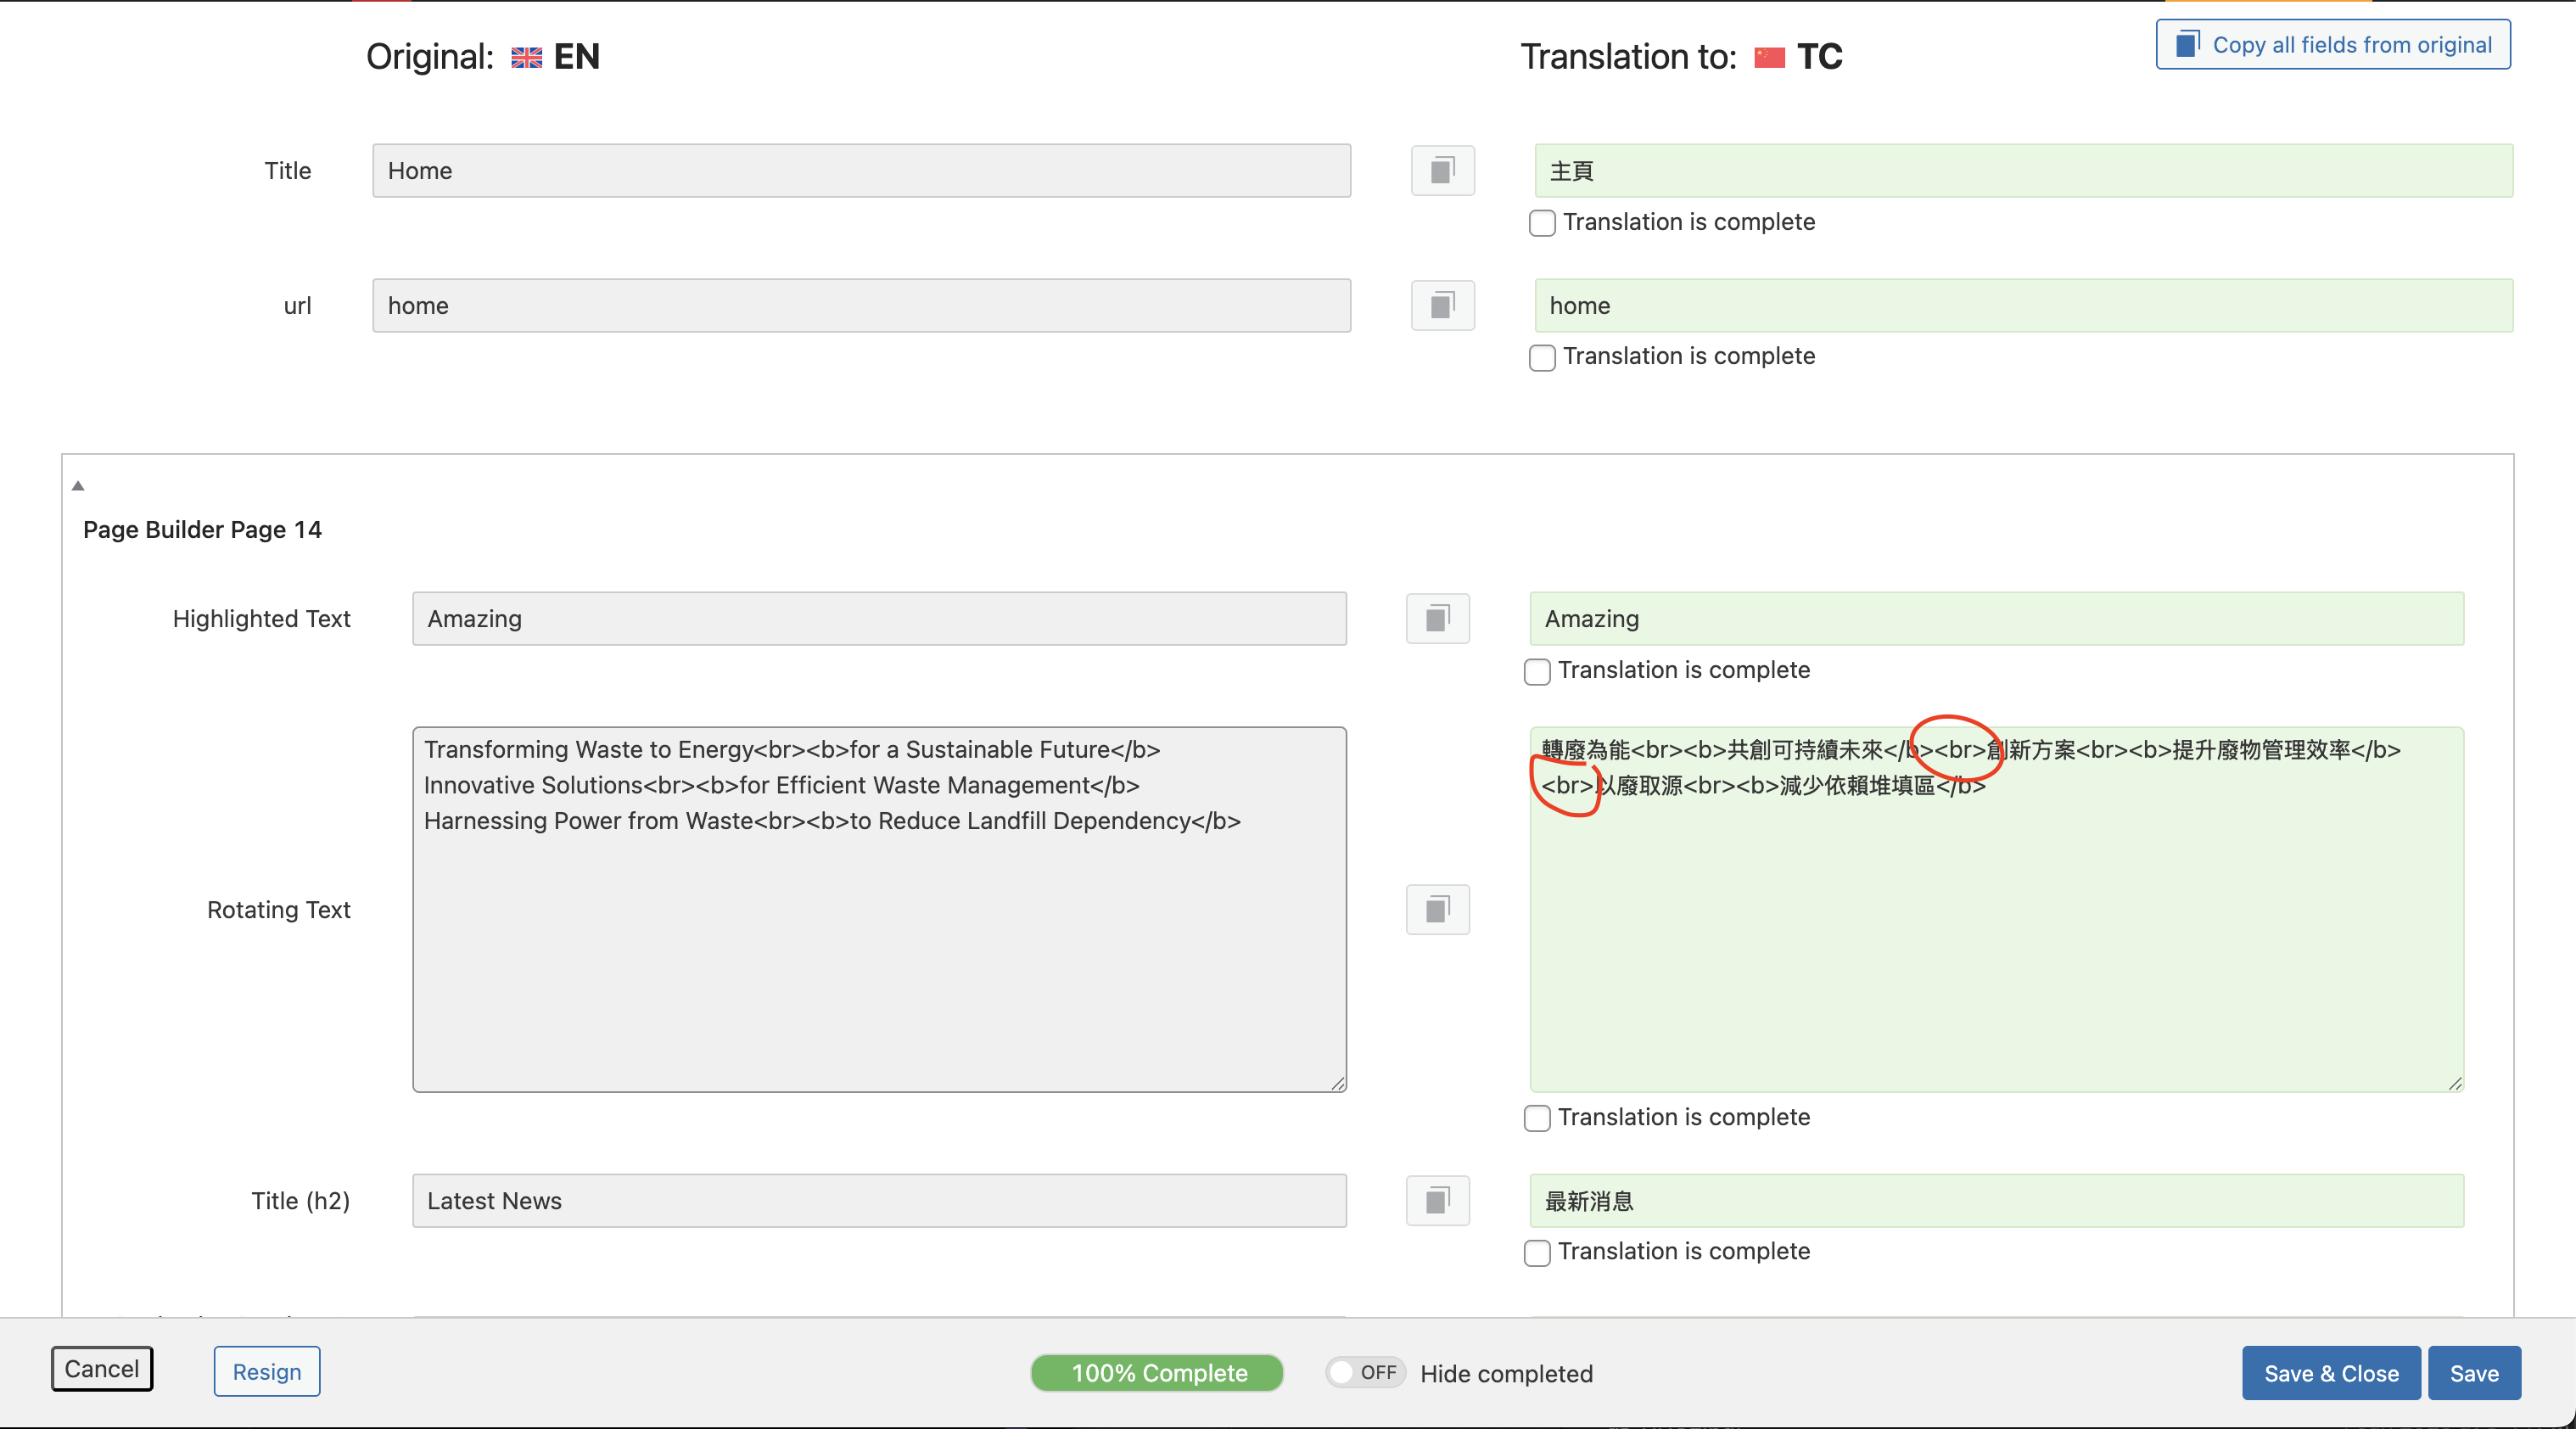The height and width of the screenshot is (1429, 2576).
Task: Select the original Highlighted Text field Amazing
Action: (879, 618)
